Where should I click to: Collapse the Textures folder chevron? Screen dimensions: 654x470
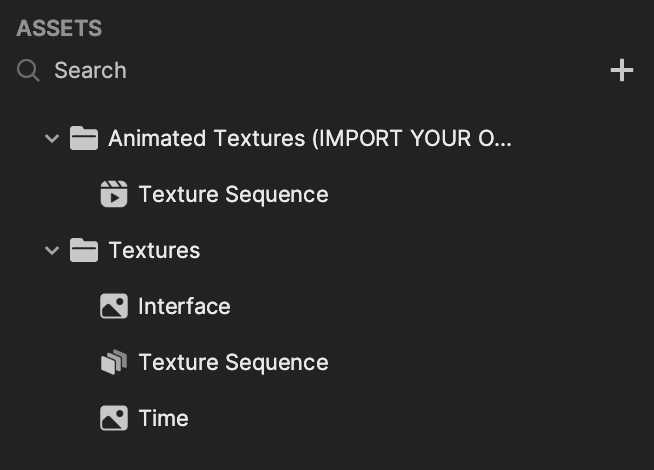click(52, 250)
